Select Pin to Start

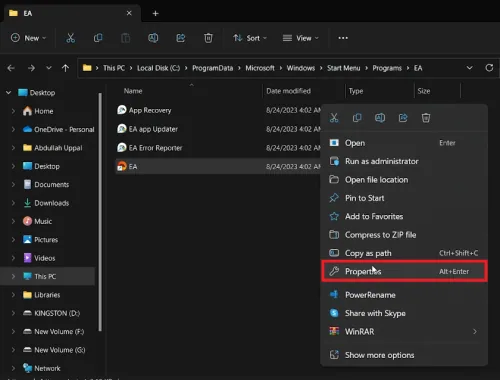tap(404, 198)
